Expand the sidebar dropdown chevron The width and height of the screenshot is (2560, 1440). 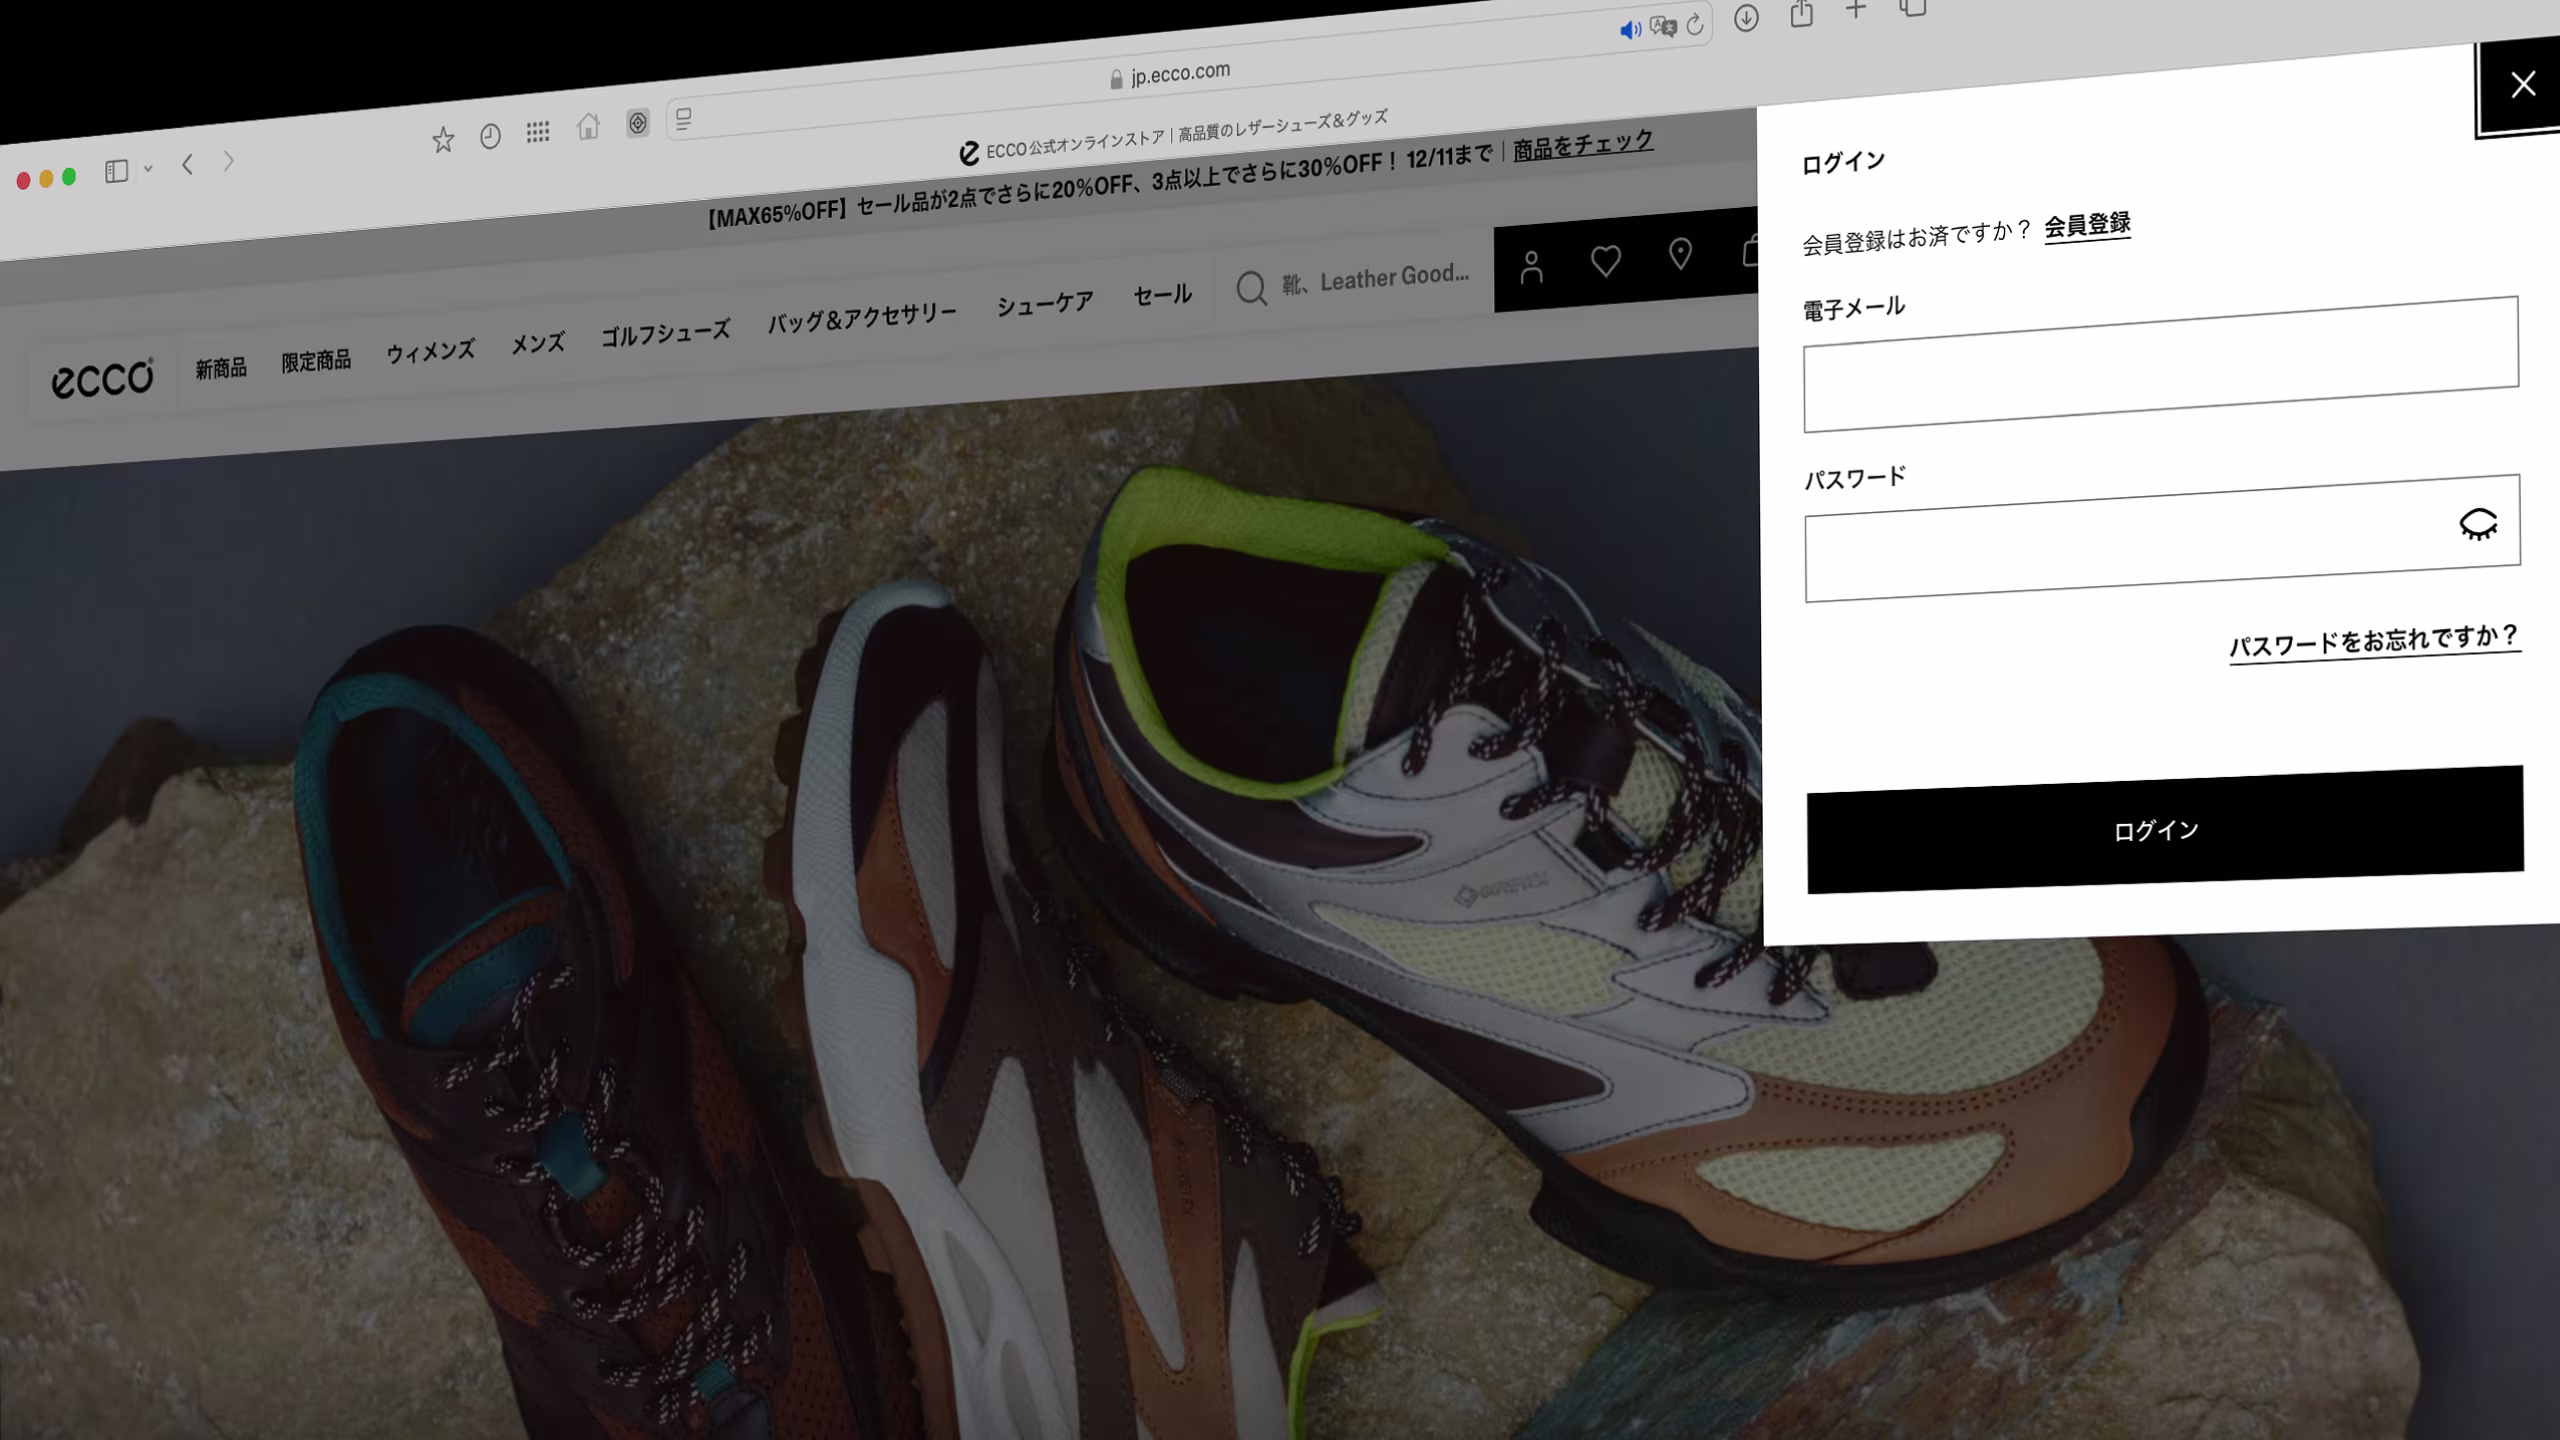(x=148, y=169)
